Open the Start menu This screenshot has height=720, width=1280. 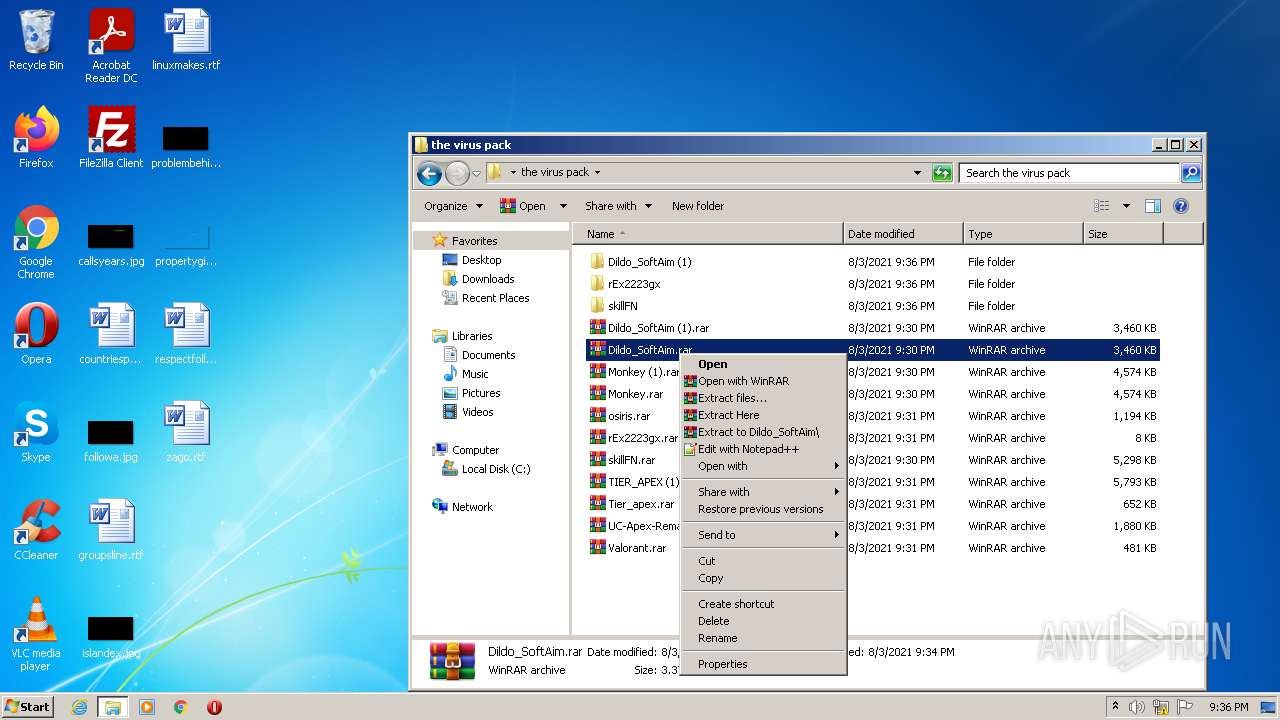(27, 707)
